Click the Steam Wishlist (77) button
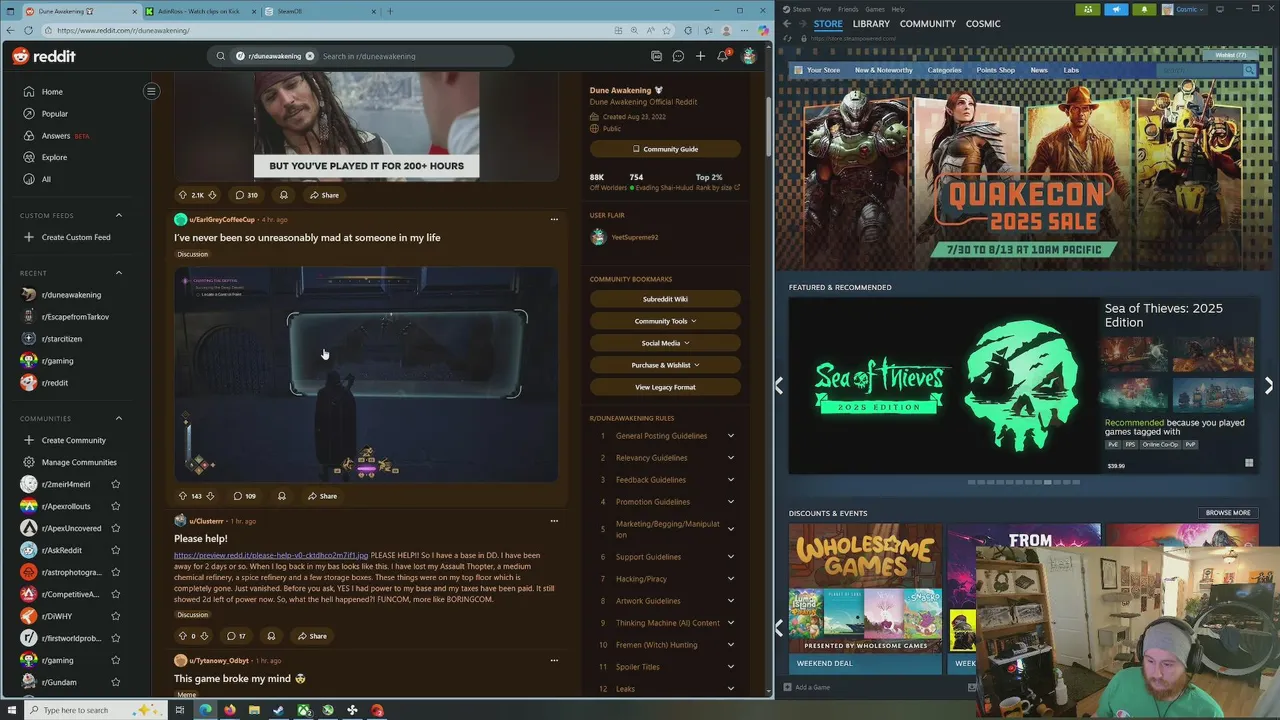This screenshot has width=1280, height=720. pyautogui.click(x=1230, y=55)
